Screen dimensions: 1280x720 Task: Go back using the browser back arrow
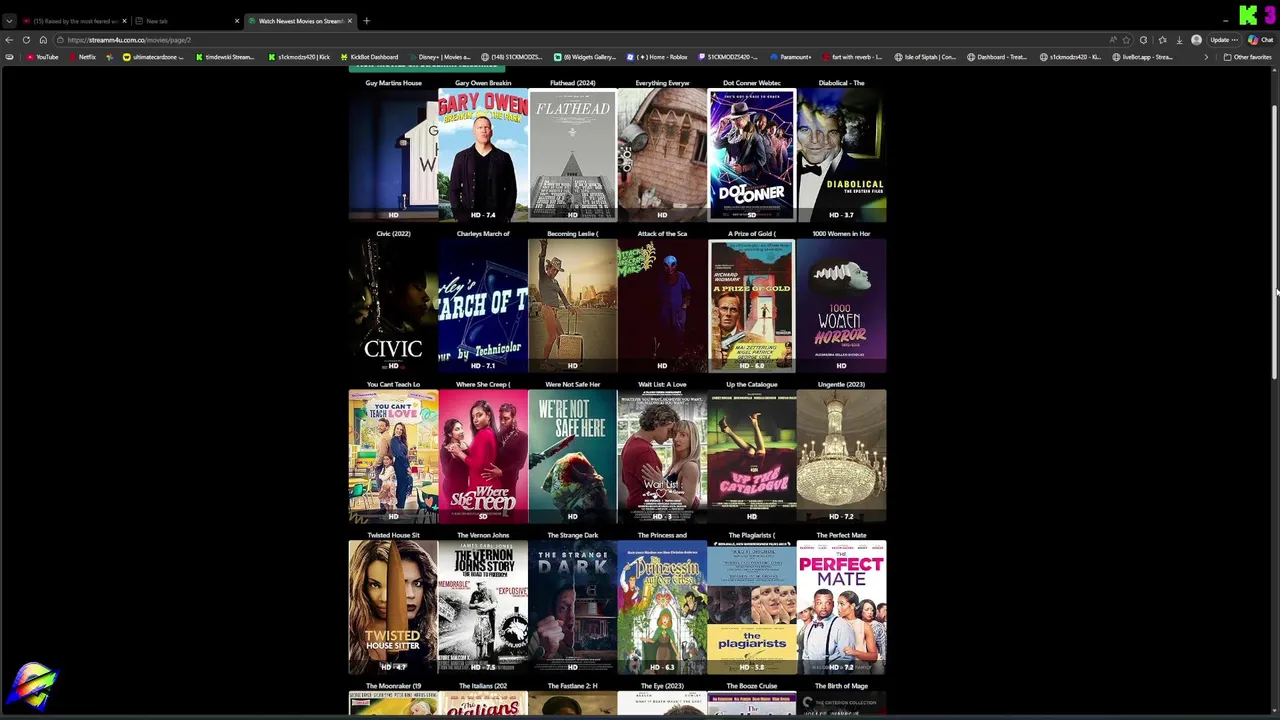[9, 40]
